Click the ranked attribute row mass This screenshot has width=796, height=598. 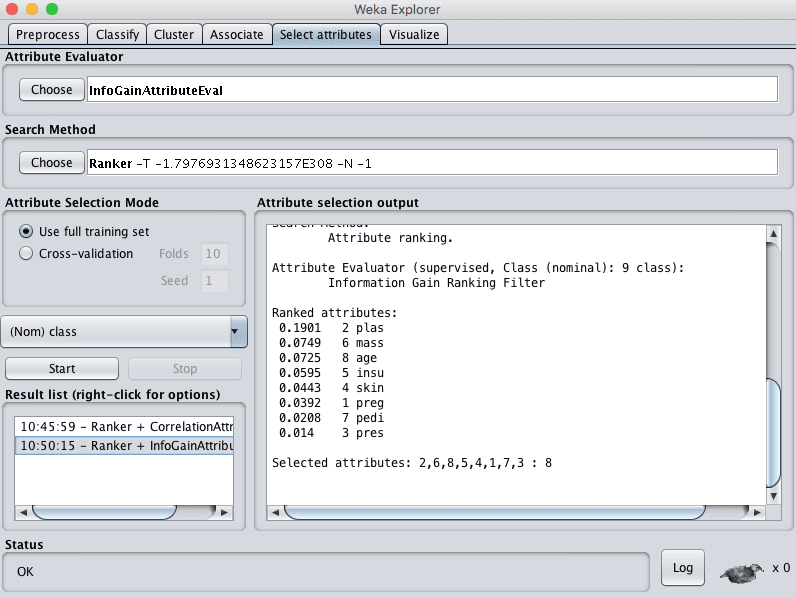pyautogui.click(x=331, y=343)
